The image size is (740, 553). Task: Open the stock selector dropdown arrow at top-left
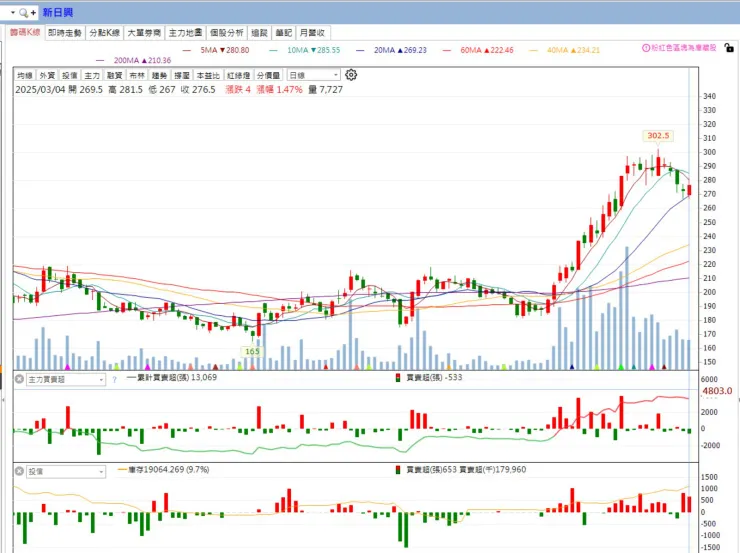click(x=13, y=12)
